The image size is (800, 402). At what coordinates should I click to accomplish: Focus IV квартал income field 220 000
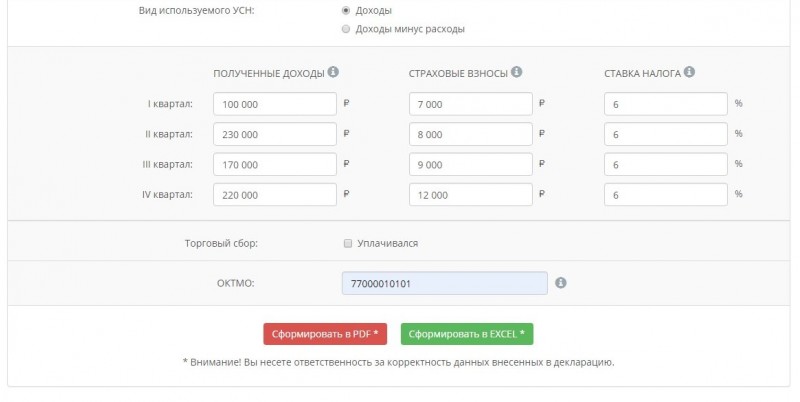tap(275, 194)
